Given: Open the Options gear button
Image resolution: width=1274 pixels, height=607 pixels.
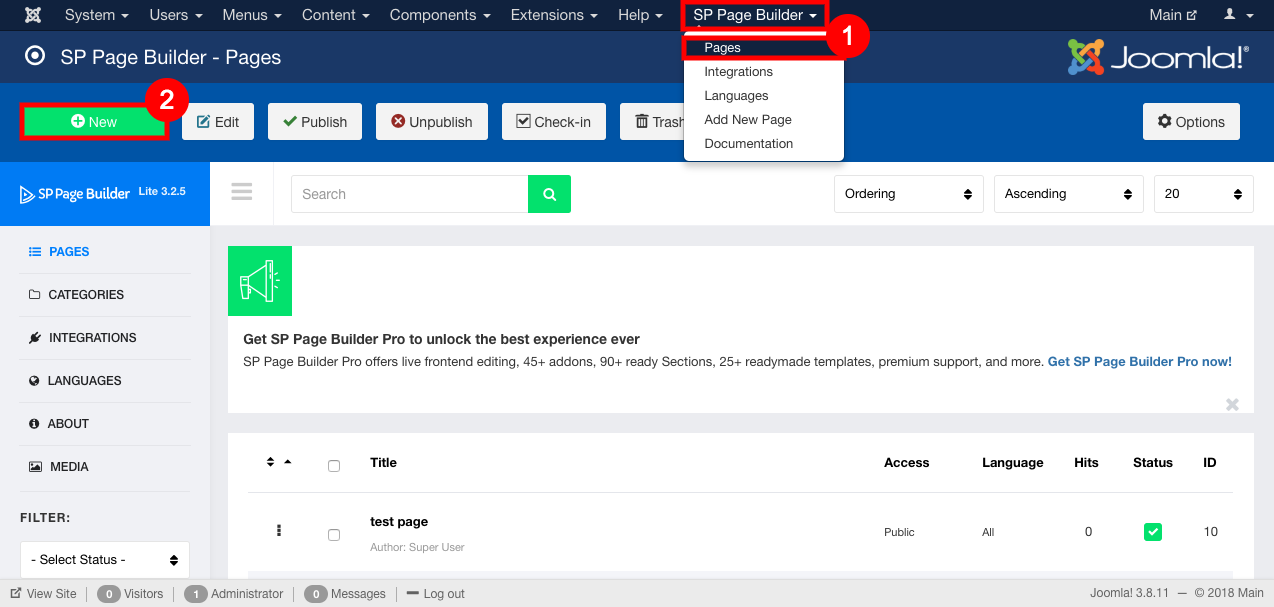Looking at the screenshot, I should tap(1191, 122).
